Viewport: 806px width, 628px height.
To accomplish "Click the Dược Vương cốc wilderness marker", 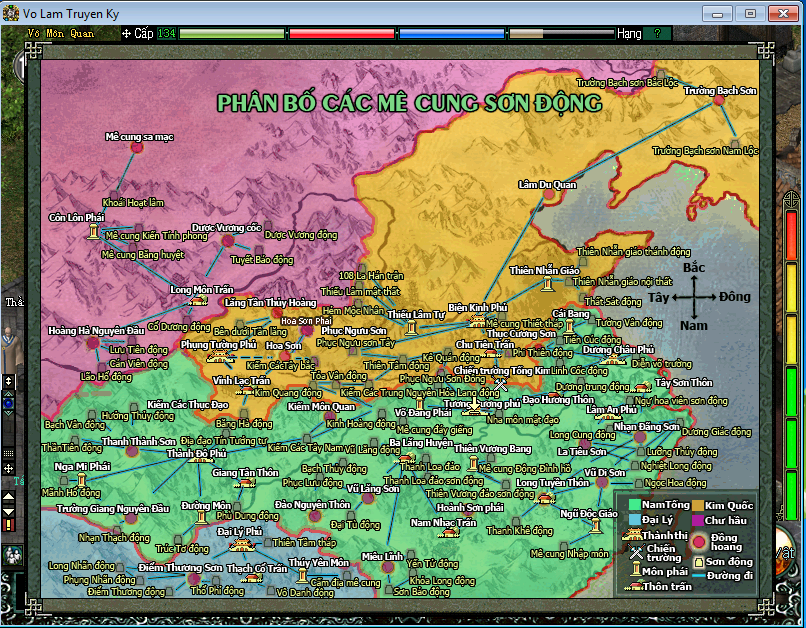I will 227,240.
